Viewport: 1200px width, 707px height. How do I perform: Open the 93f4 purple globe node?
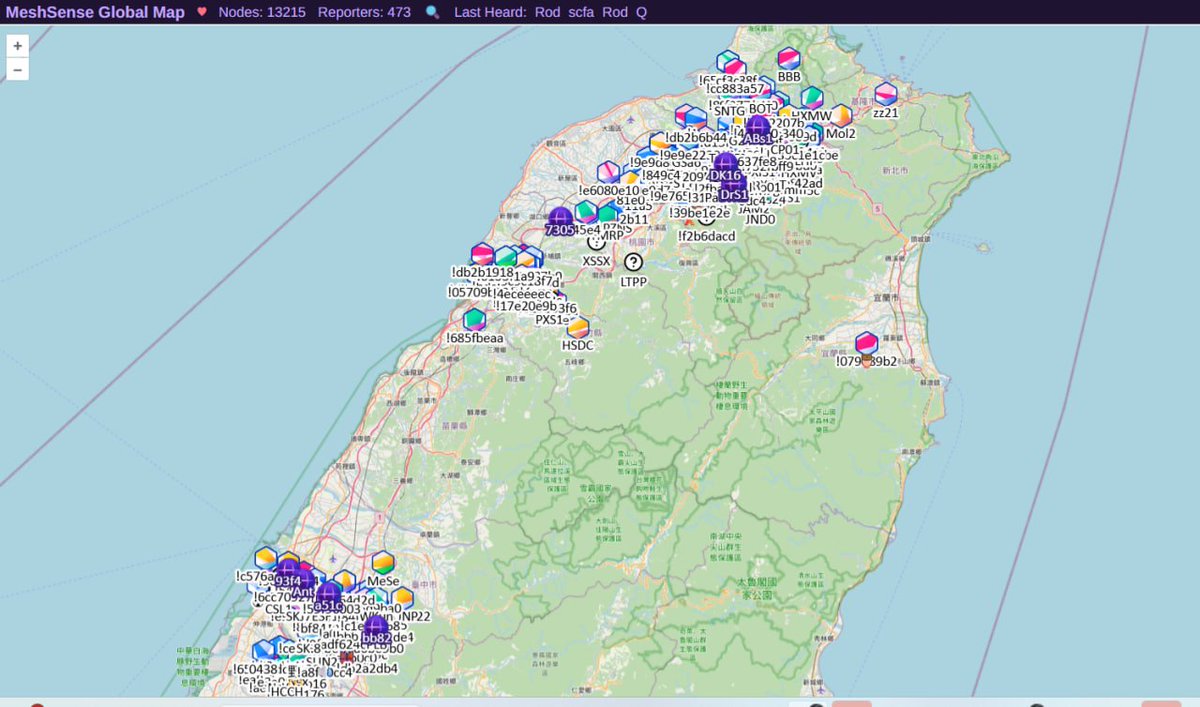tap(288, 571)
